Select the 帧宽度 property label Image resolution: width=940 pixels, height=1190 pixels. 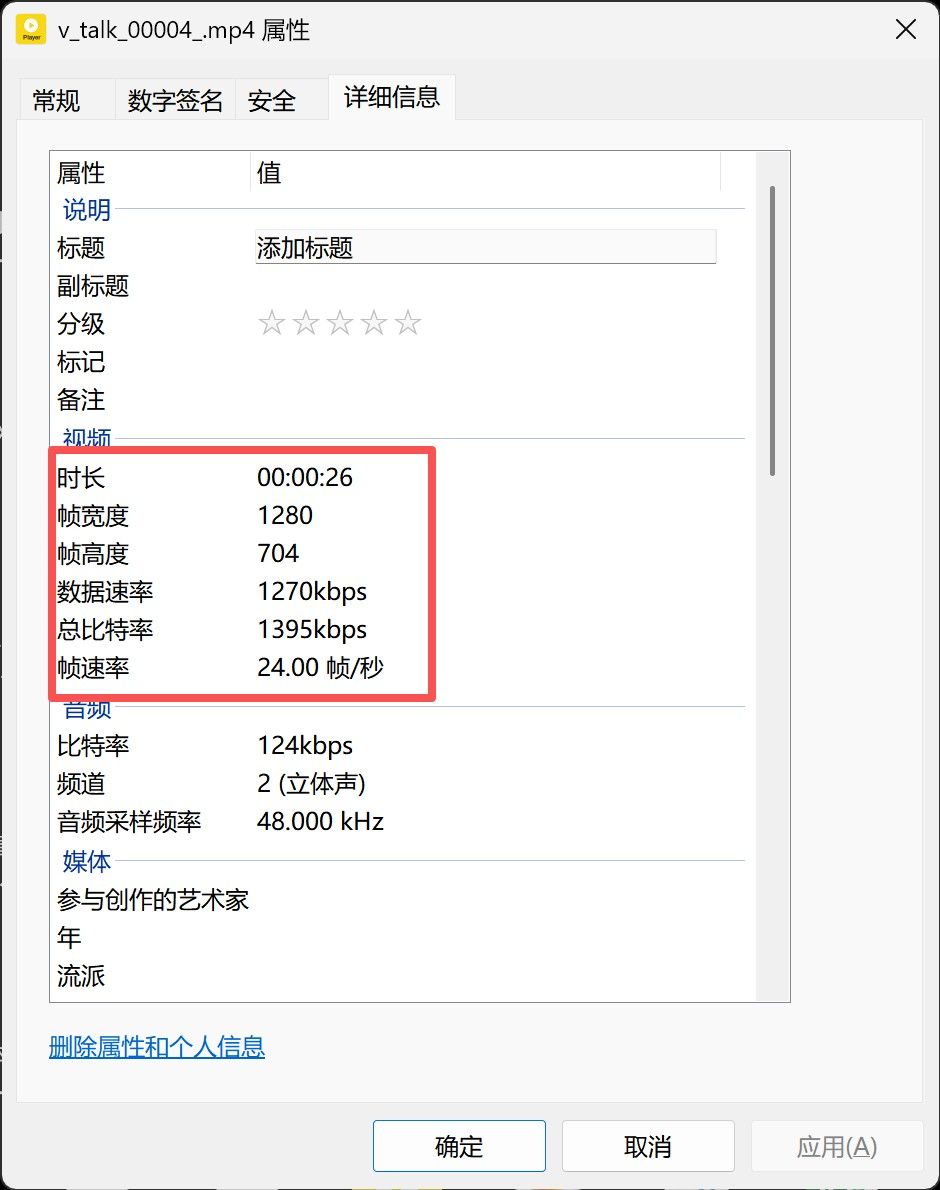(93, 516)
